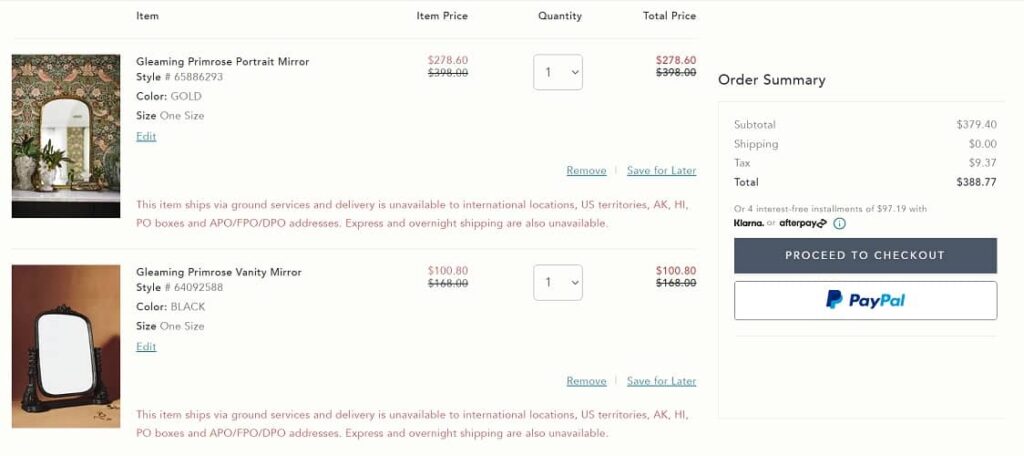The height and width of the screenshot is (456, 1024).
Task: Open quantity dropdown for Portrait Mirror
Action: point(558,72)
